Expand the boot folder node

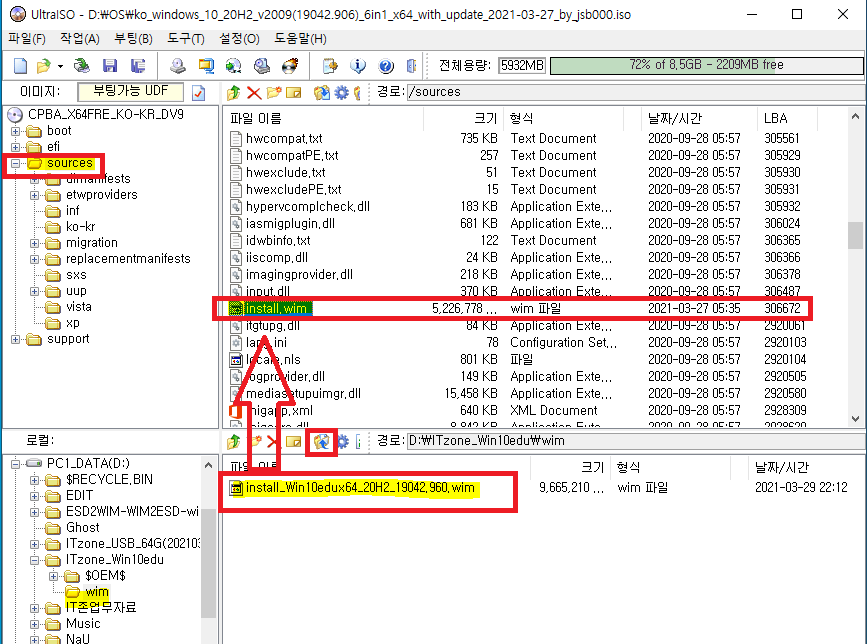(15, 132)
